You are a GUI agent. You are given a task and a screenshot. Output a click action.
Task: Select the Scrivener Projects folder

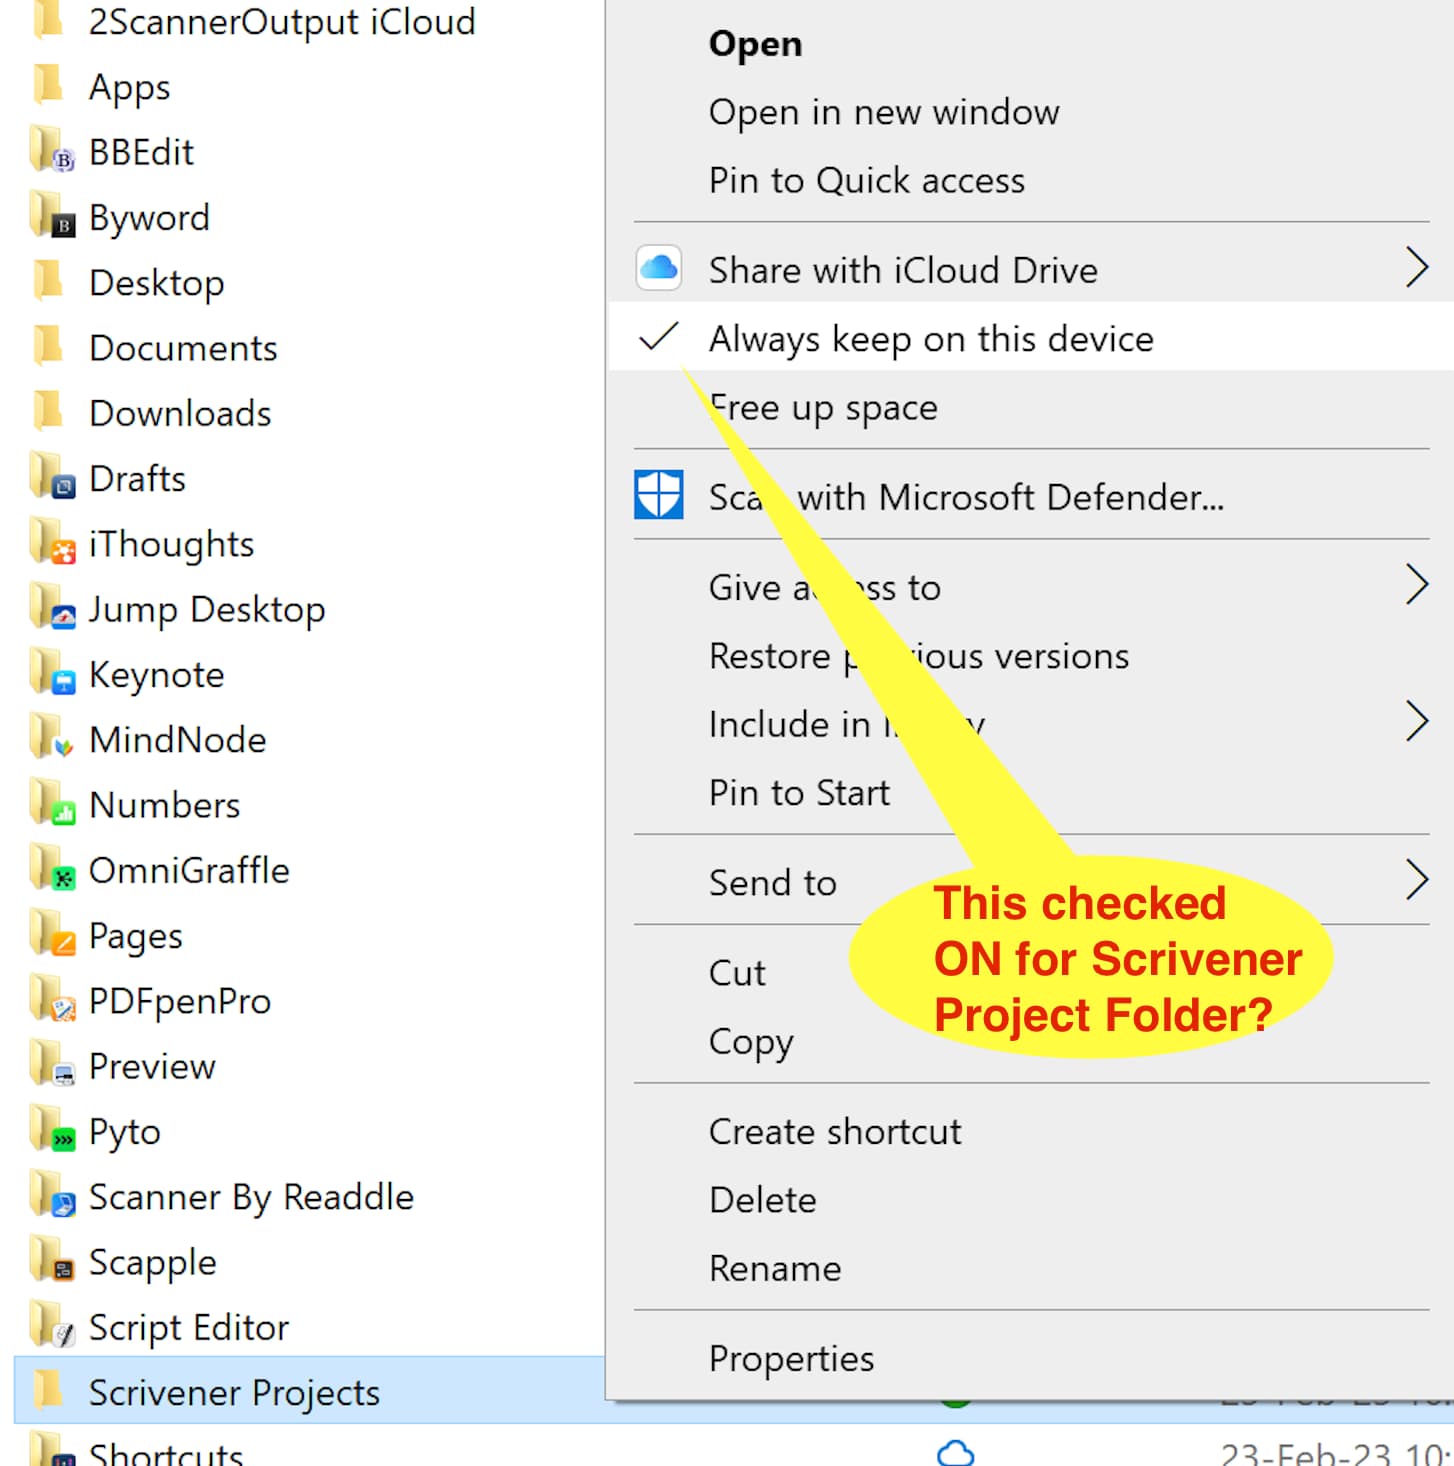pyautogui.click(x=234, y=1392)
